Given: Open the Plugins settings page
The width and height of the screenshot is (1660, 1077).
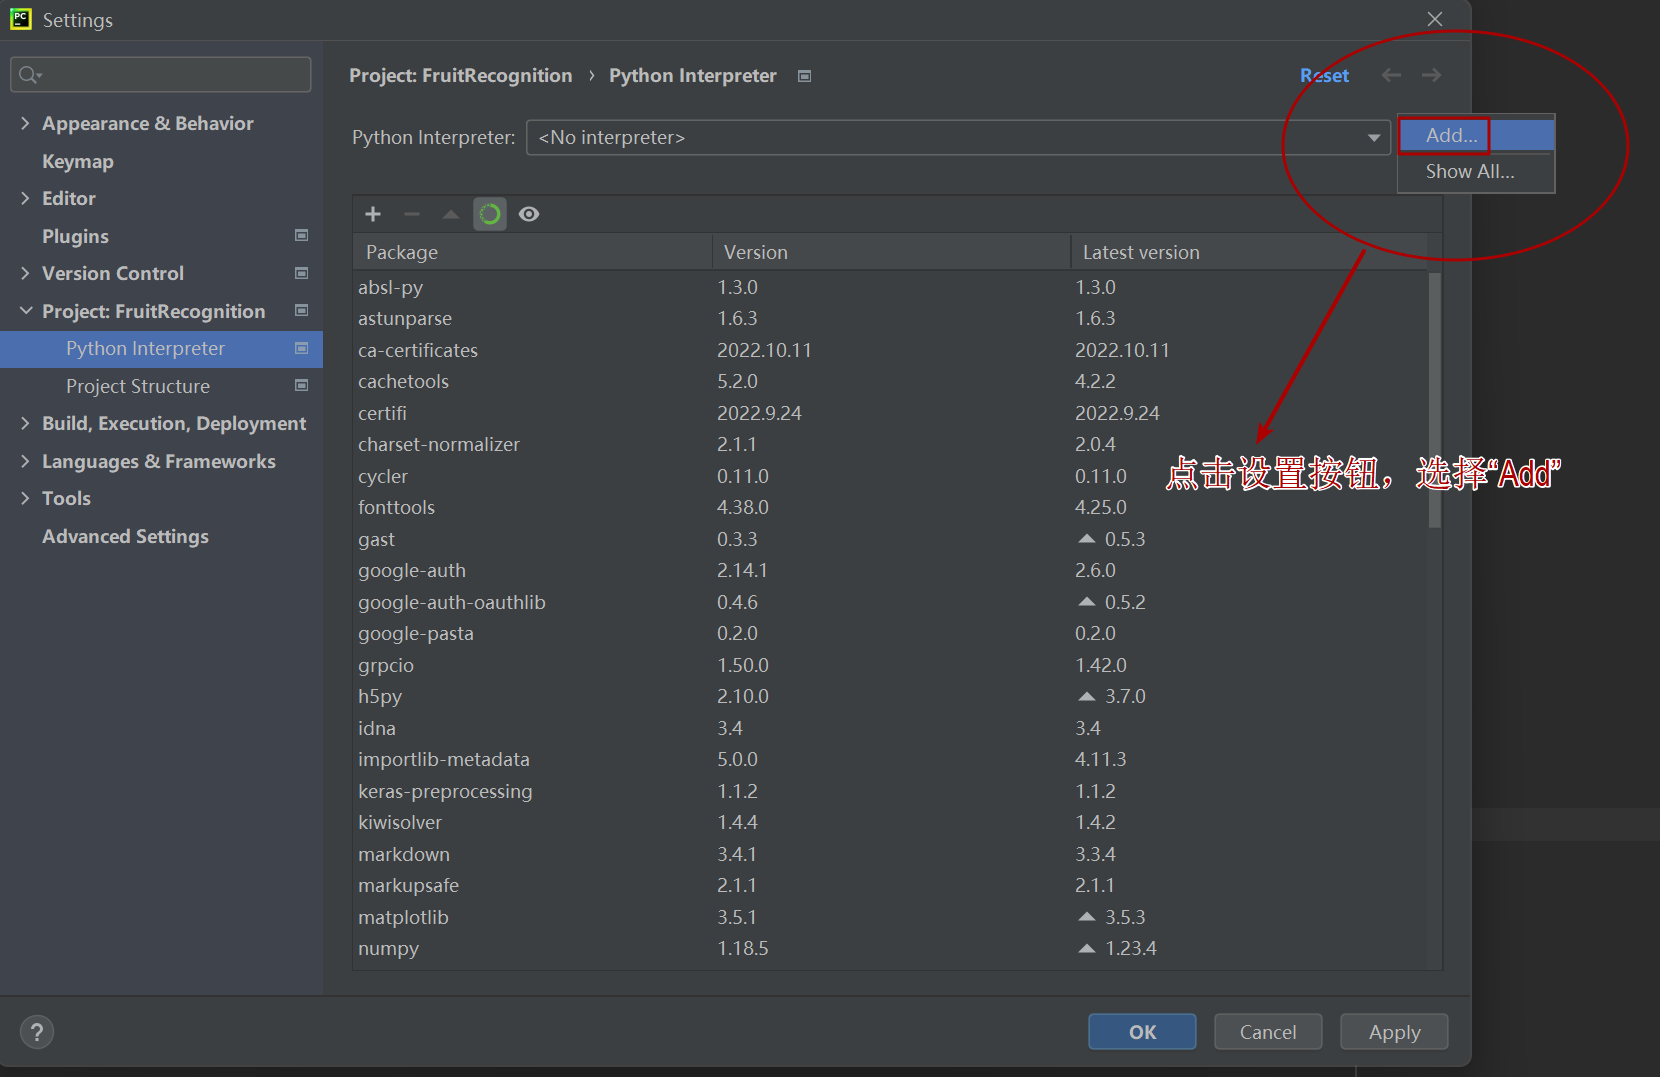Looking at the screenshot, I should click(75, 236).
